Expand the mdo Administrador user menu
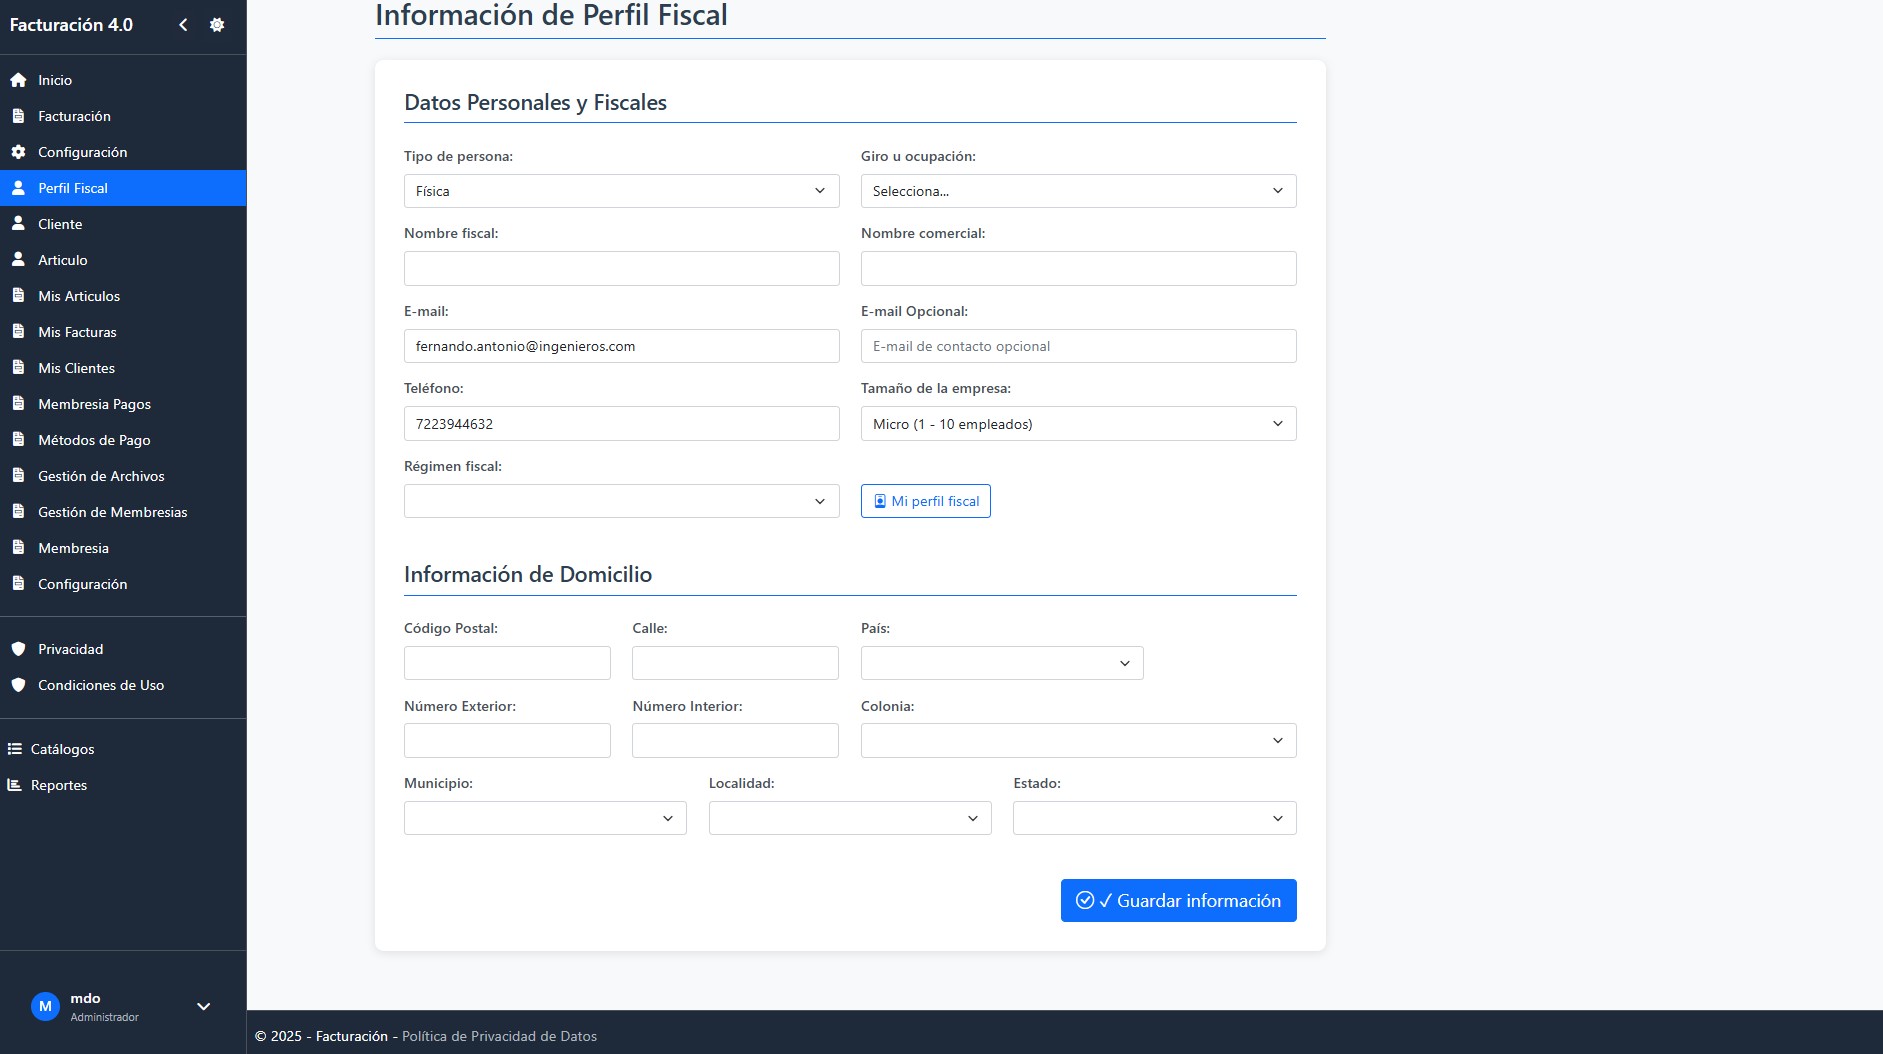 pos(203,1006)
